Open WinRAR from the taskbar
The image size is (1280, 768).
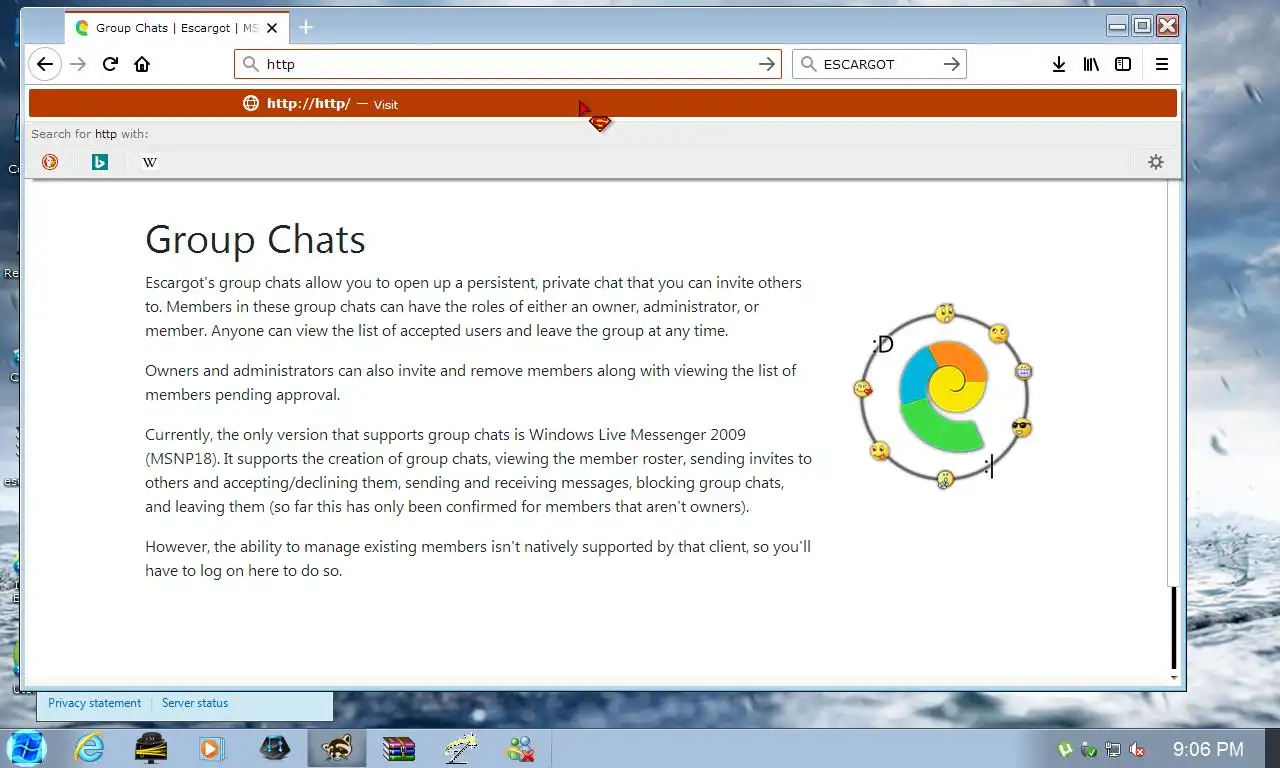click(x=399, y=748)
